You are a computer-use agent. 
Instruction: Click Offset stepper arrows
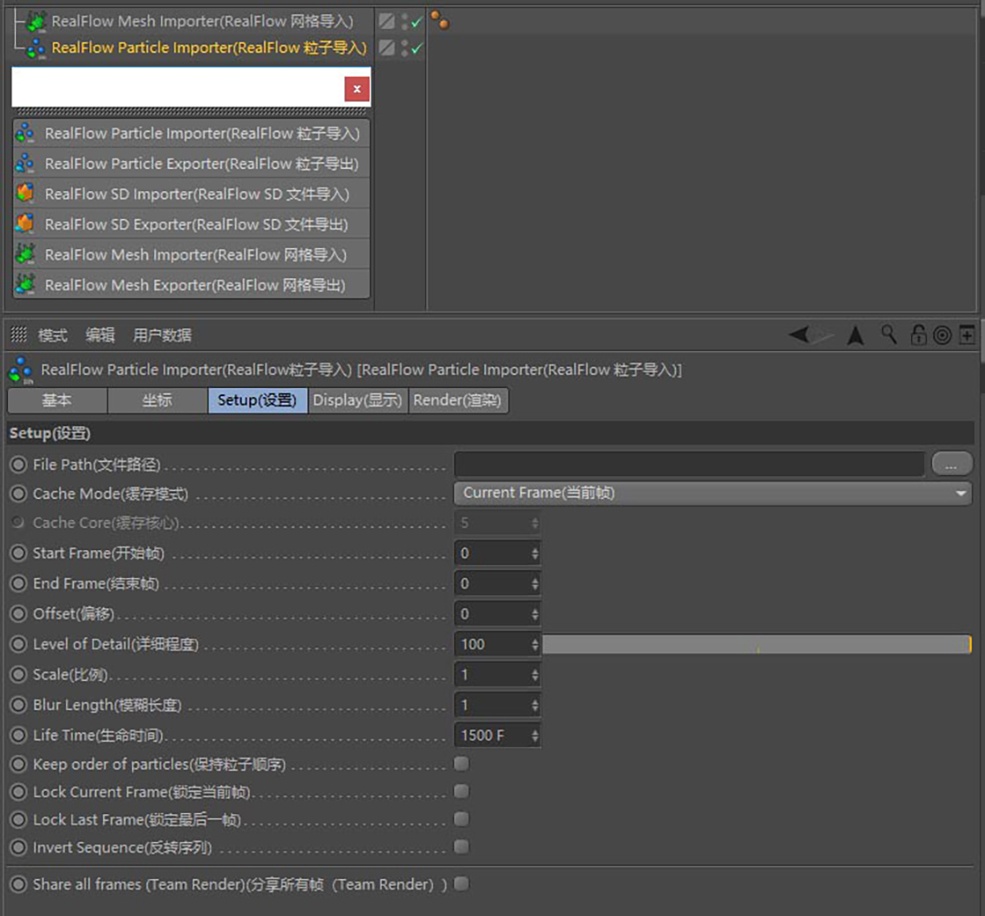535,614
